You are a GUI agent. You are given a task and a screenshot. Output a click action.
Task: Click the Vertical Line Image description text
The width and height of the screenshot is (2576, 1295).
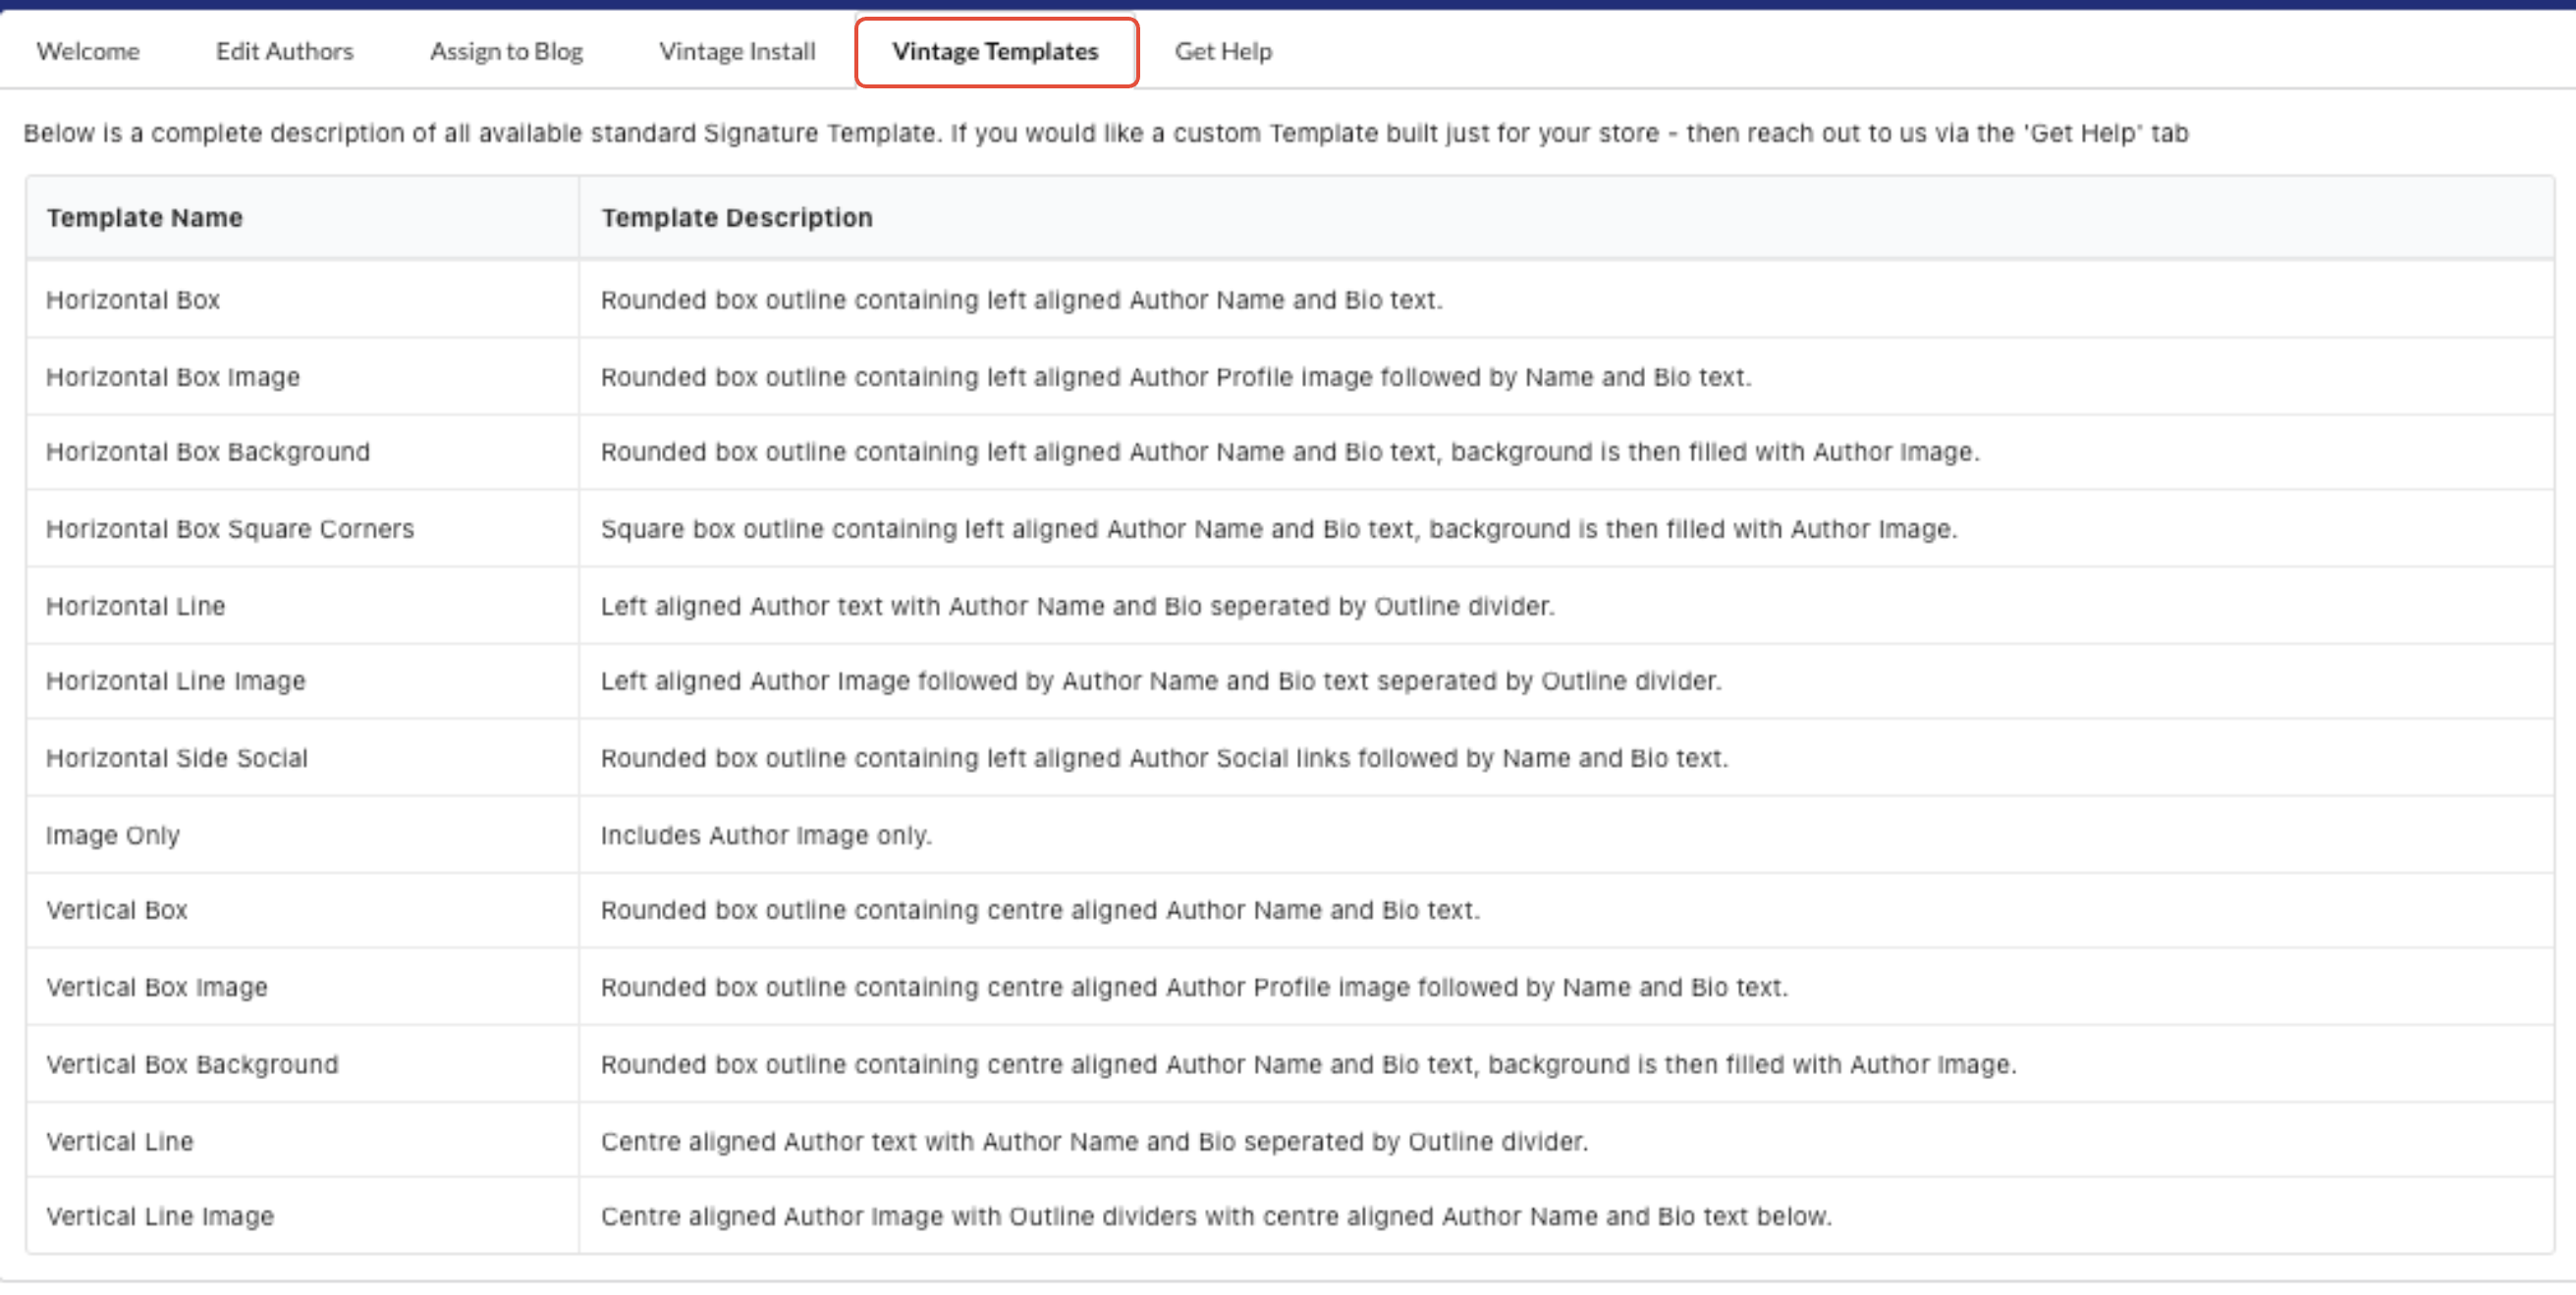click(1215, 1215)
